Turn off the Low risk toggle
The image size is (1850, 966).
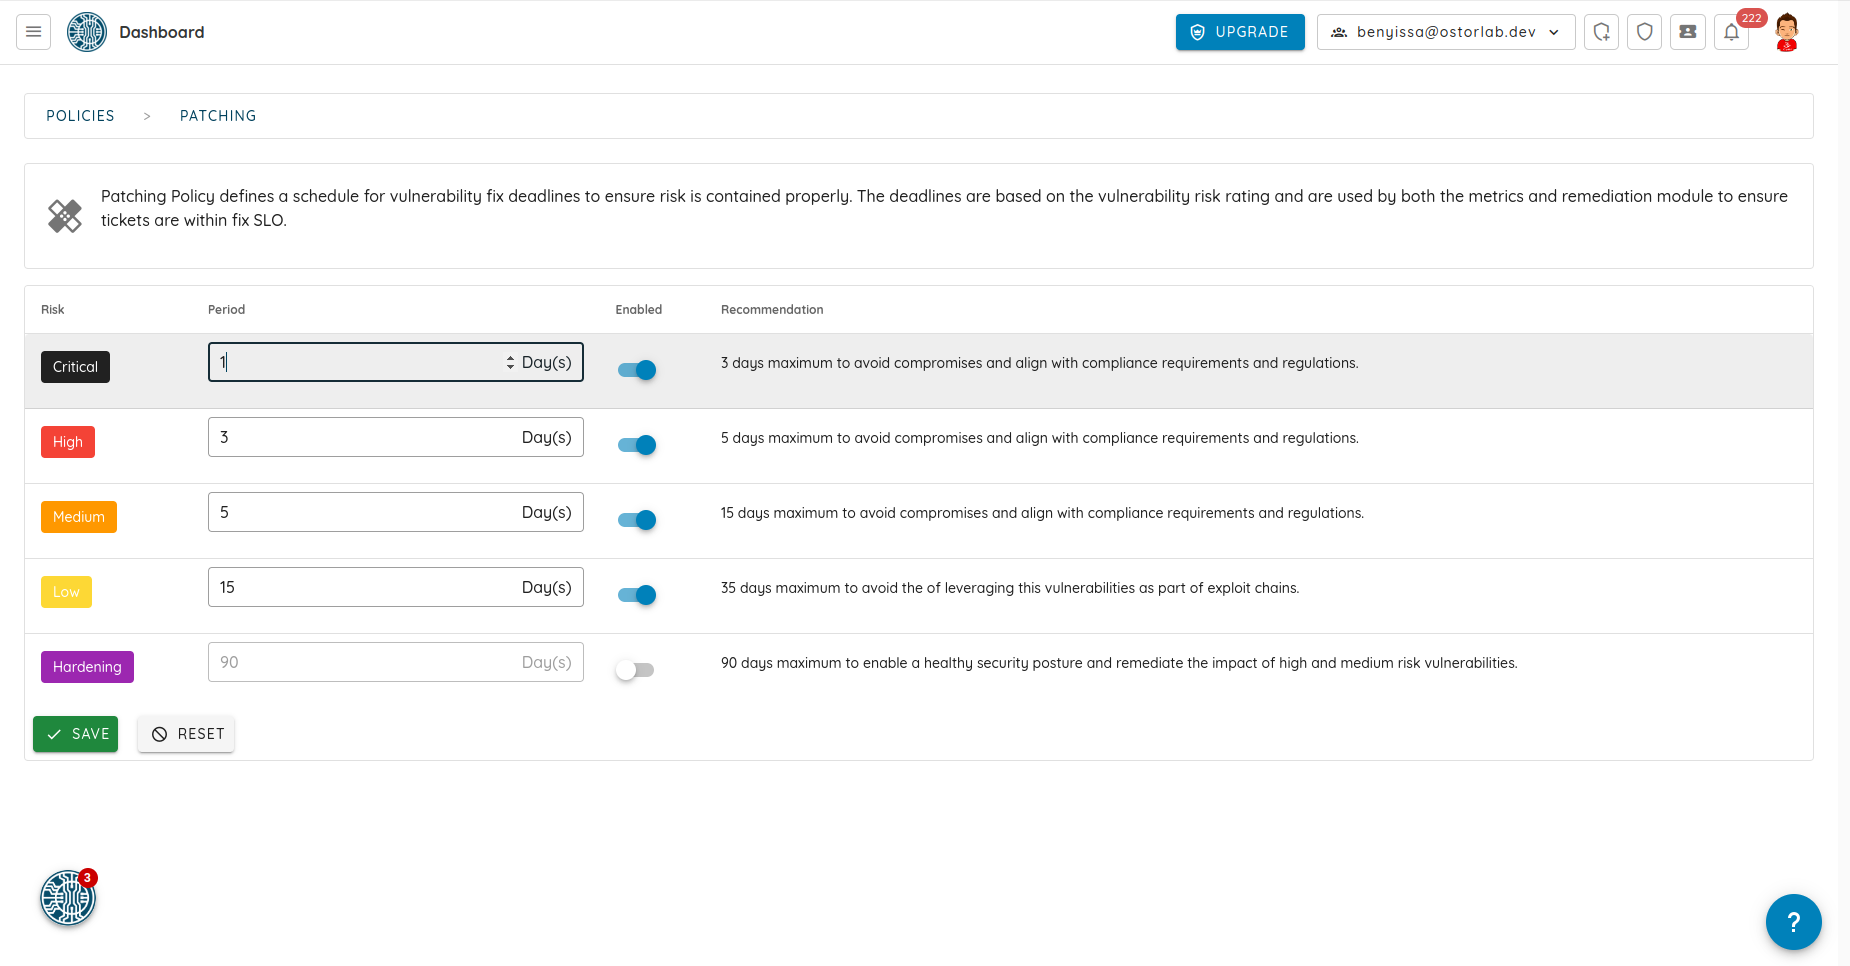pyautogui.click(x=637, y=595)
